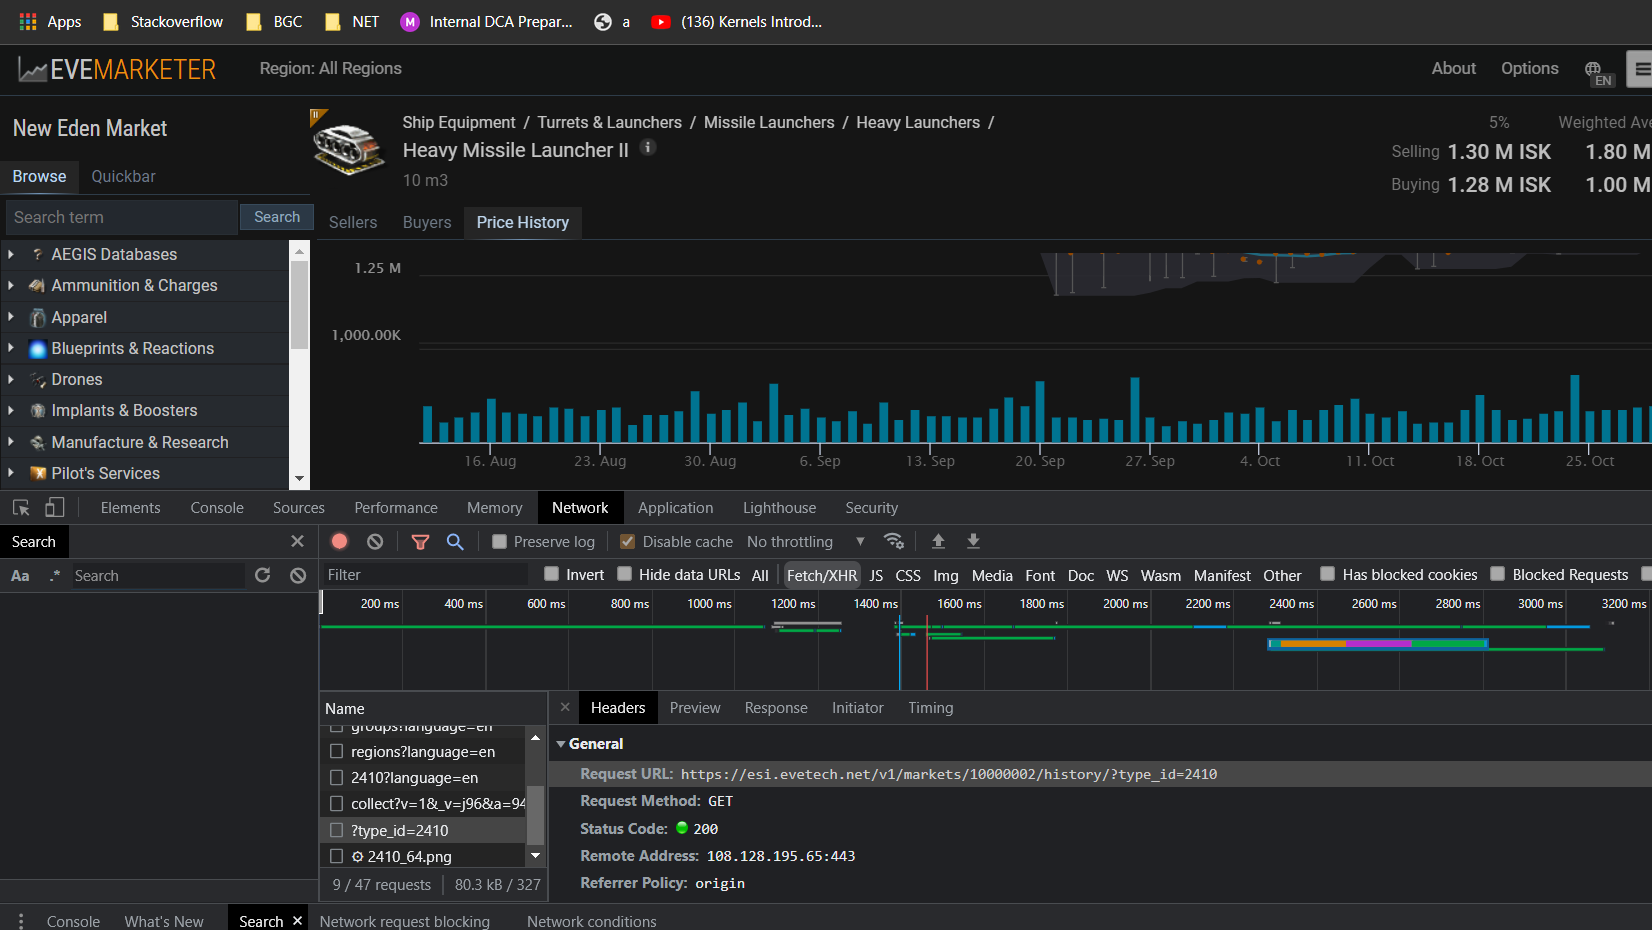Viewport: 1652px width, 930px height.
Task: Click the market Search term input field
Action: [x=122, y=217]
